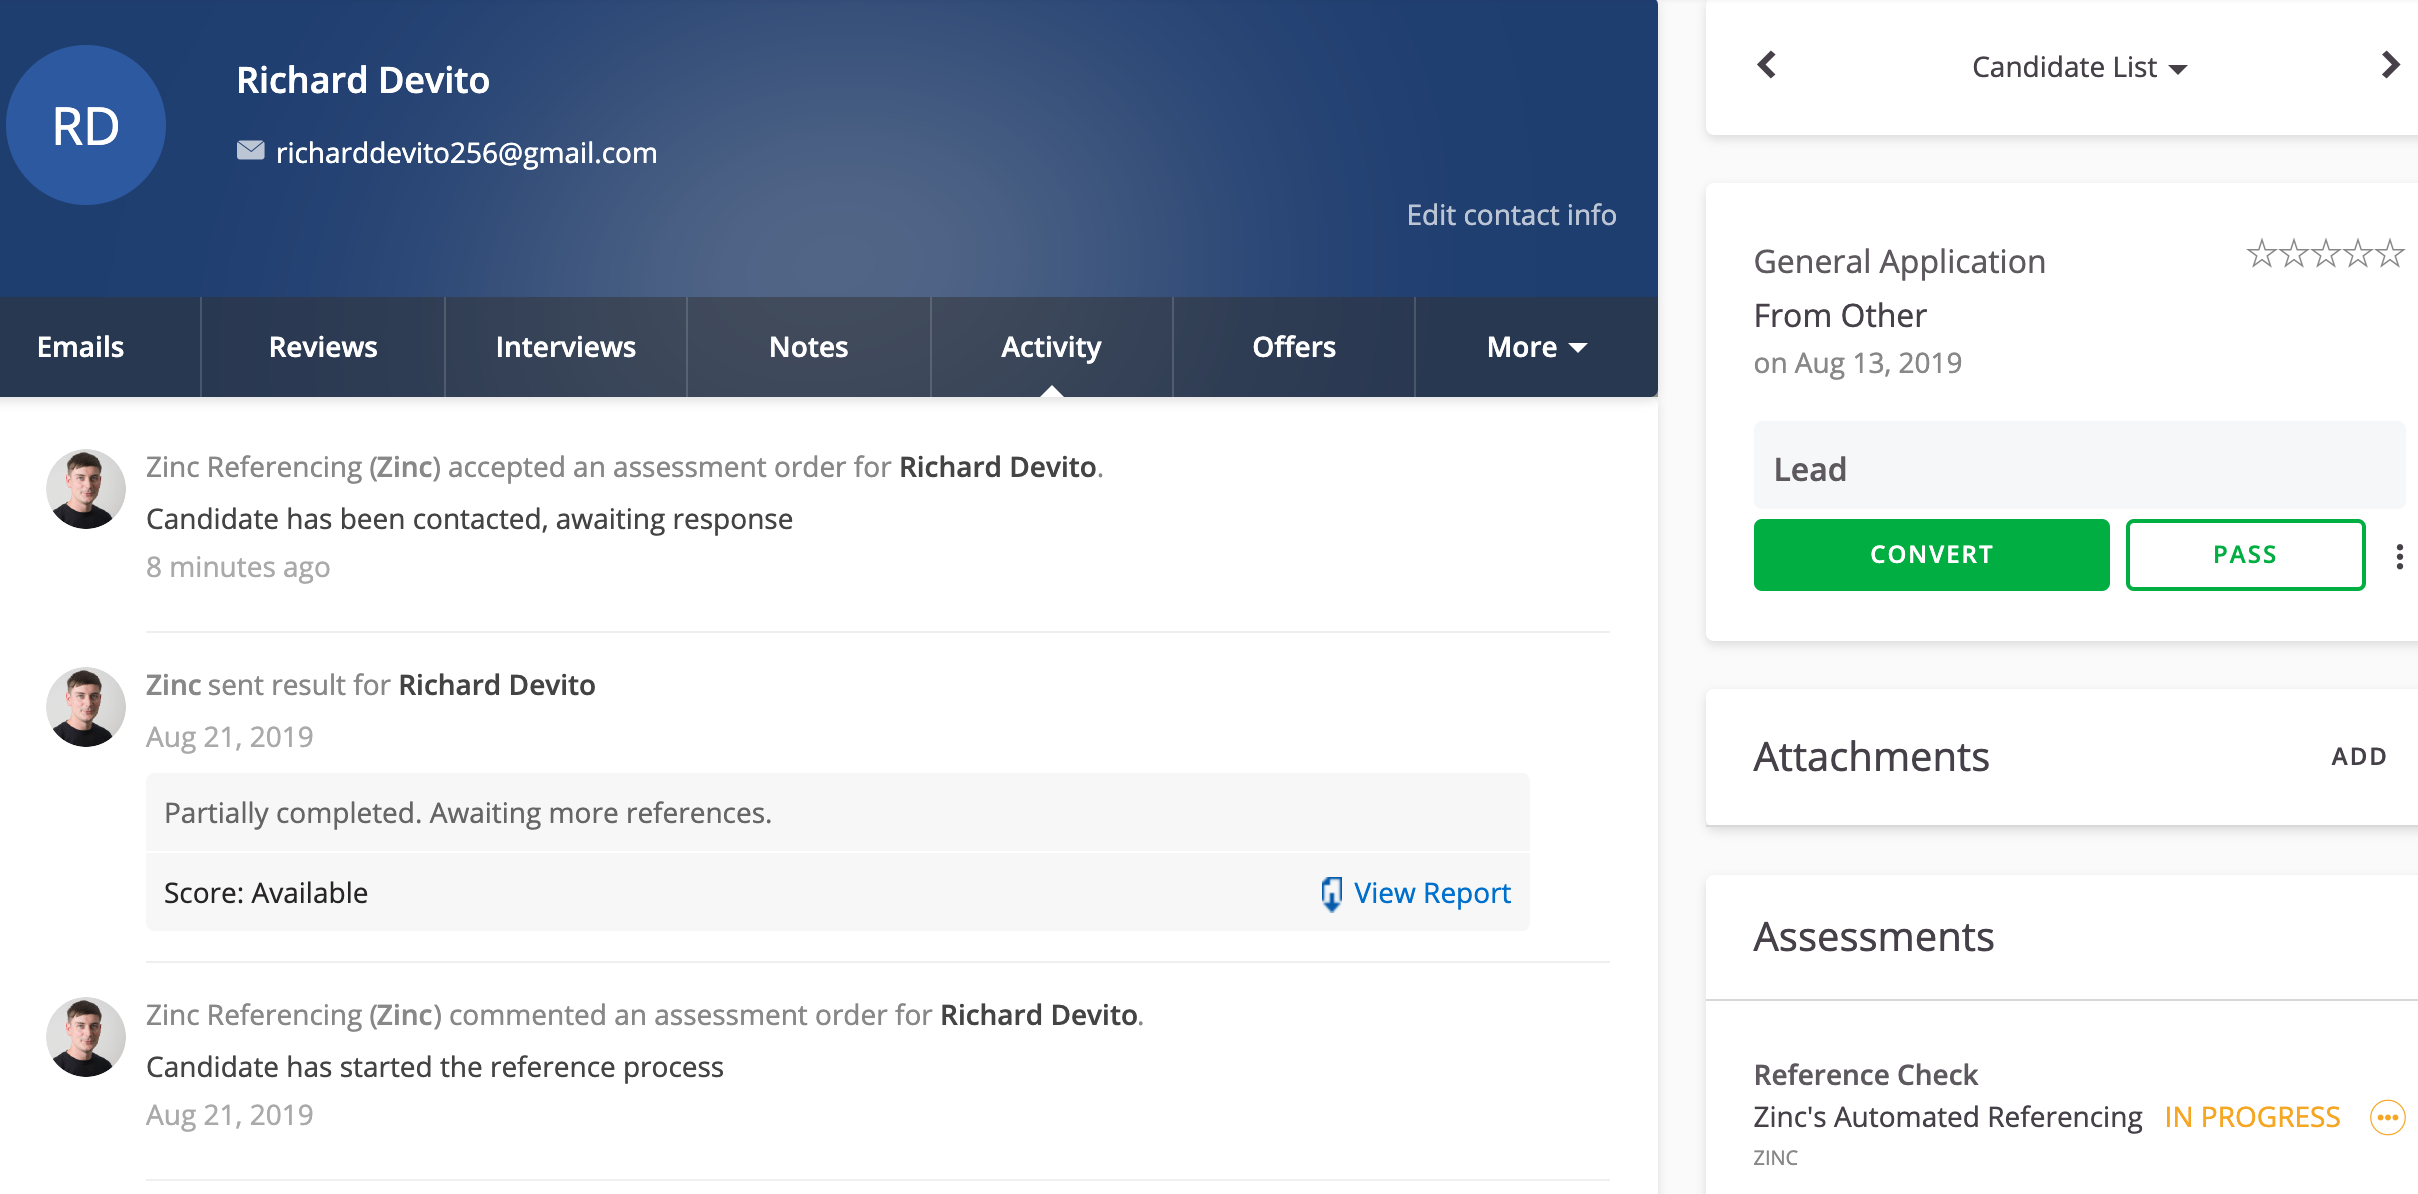Click the email envelope icon
The width and height of the screenshot is (2418, 1194).
(250, 151)
